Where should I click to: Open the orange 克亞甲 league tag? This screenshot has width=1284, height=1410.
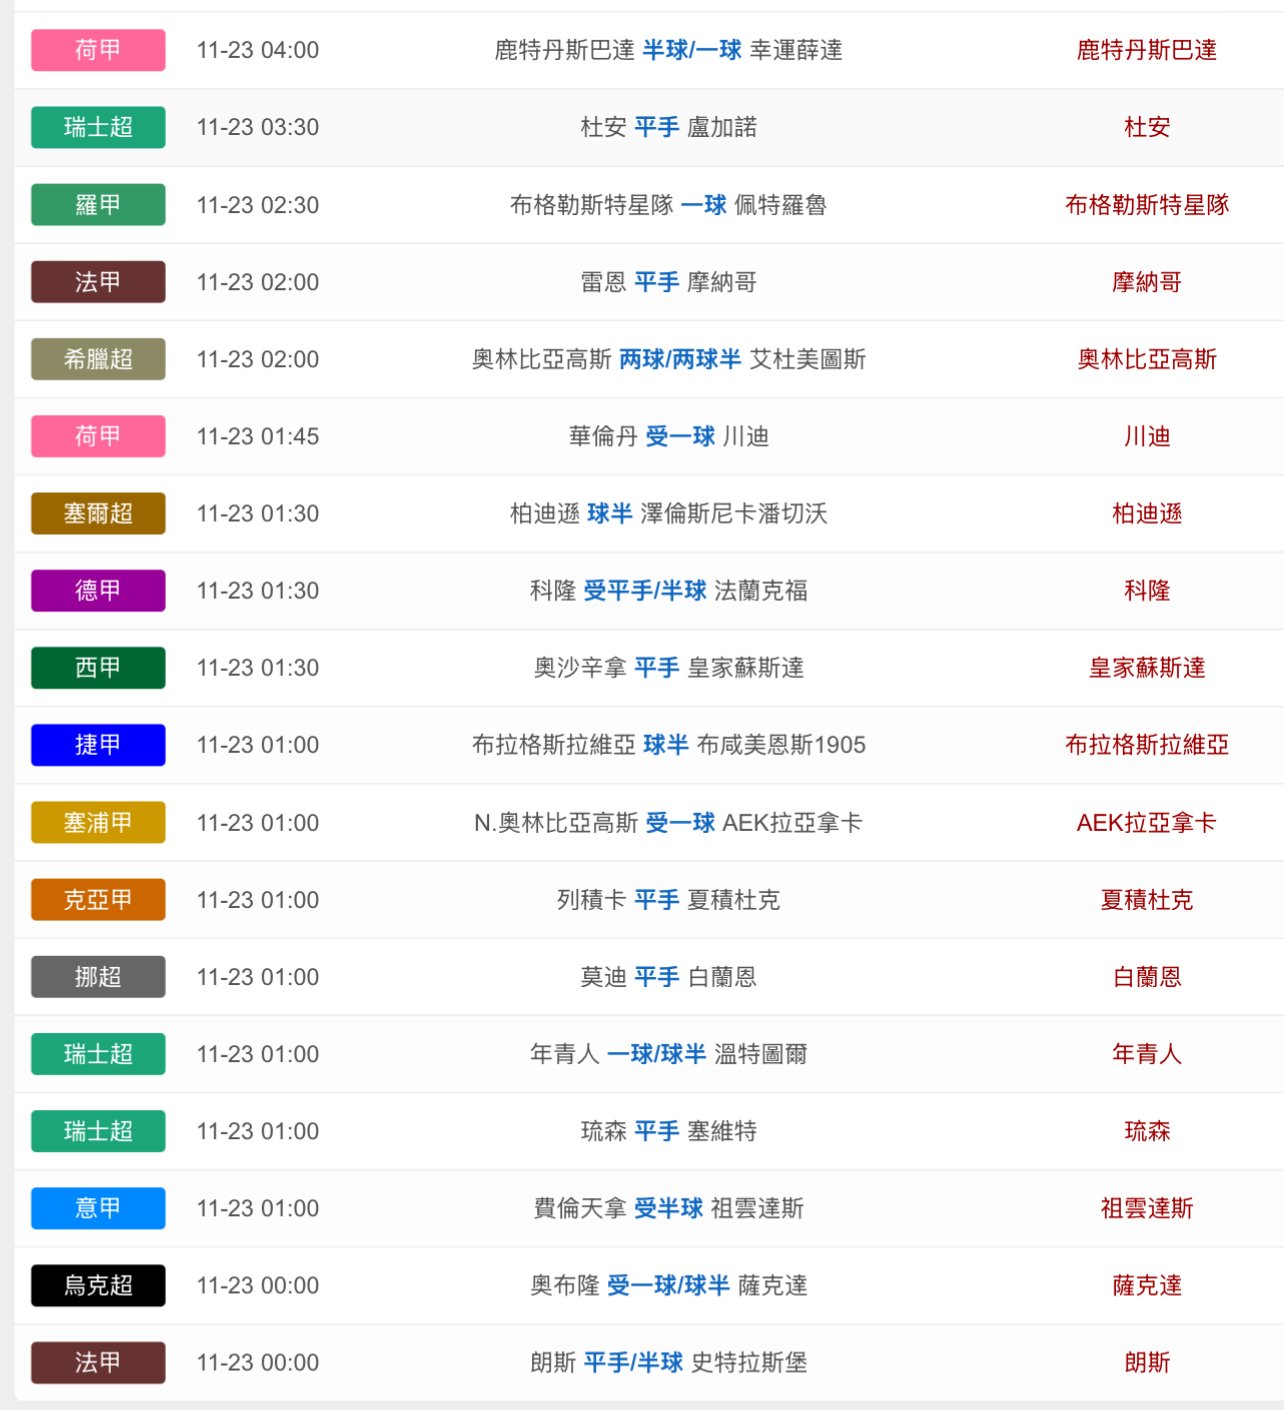98,900
